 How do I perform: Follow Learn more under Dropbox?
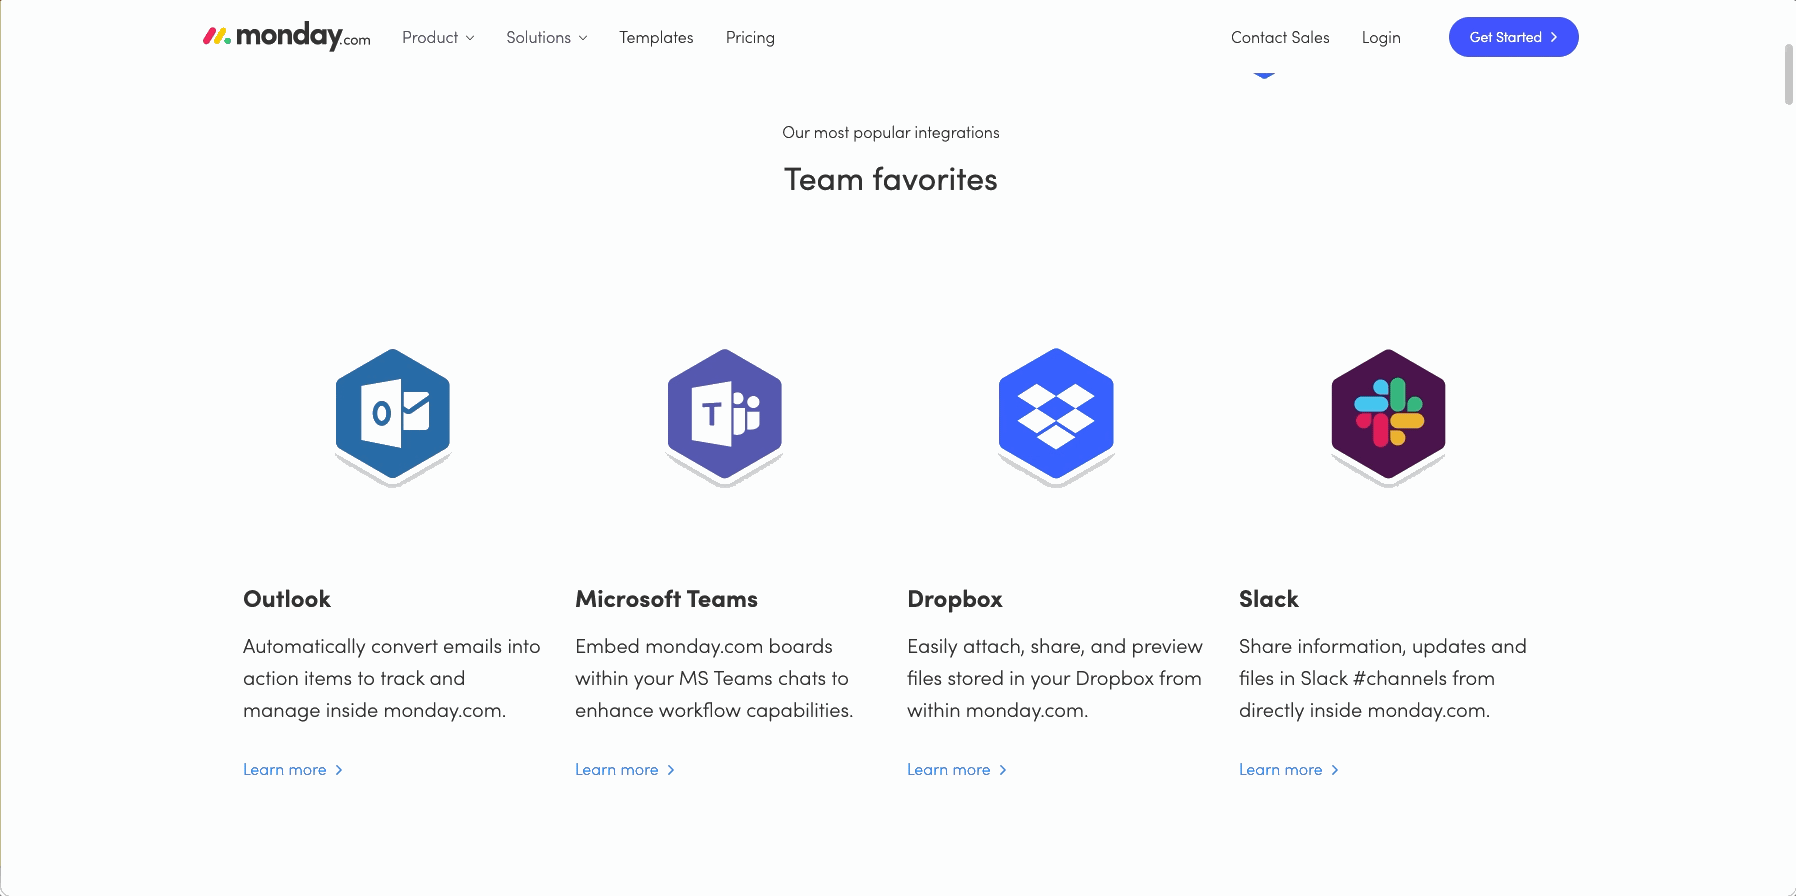coord(957,770)
